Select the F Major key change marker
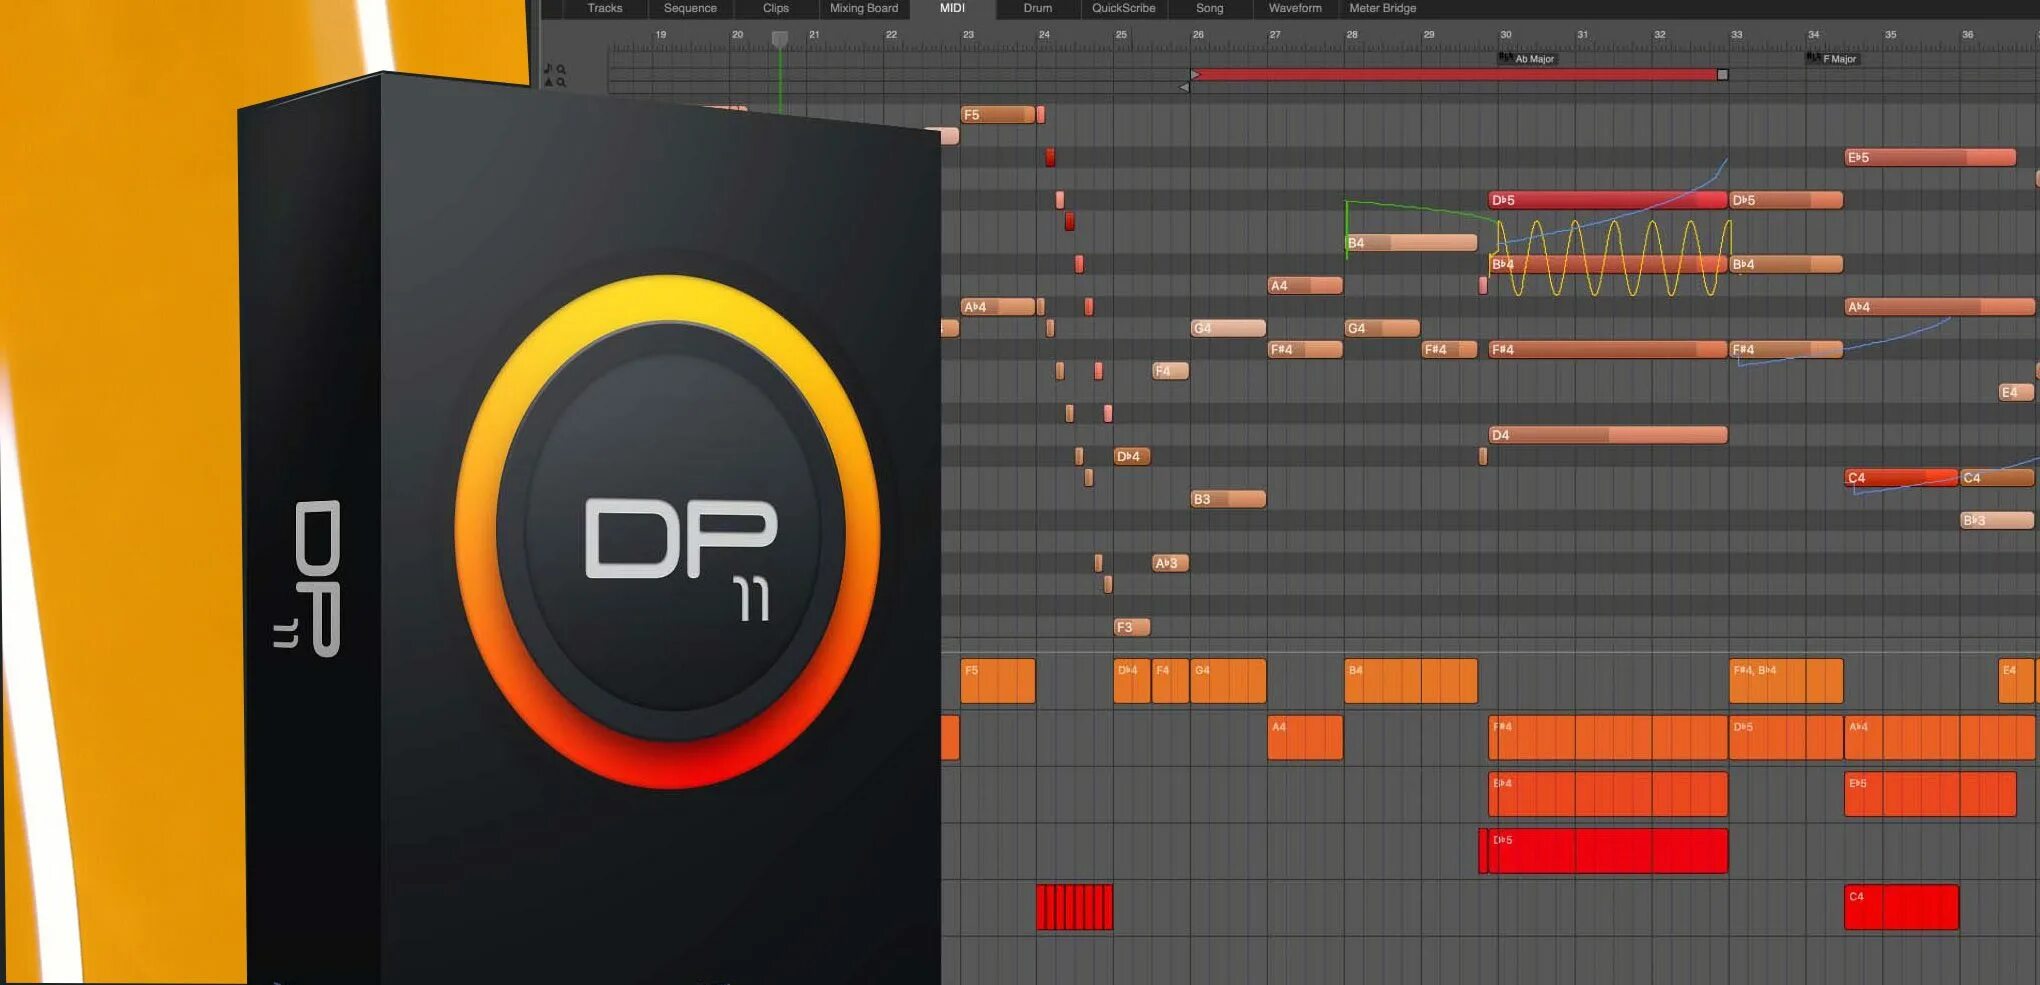 (1832, 59)
